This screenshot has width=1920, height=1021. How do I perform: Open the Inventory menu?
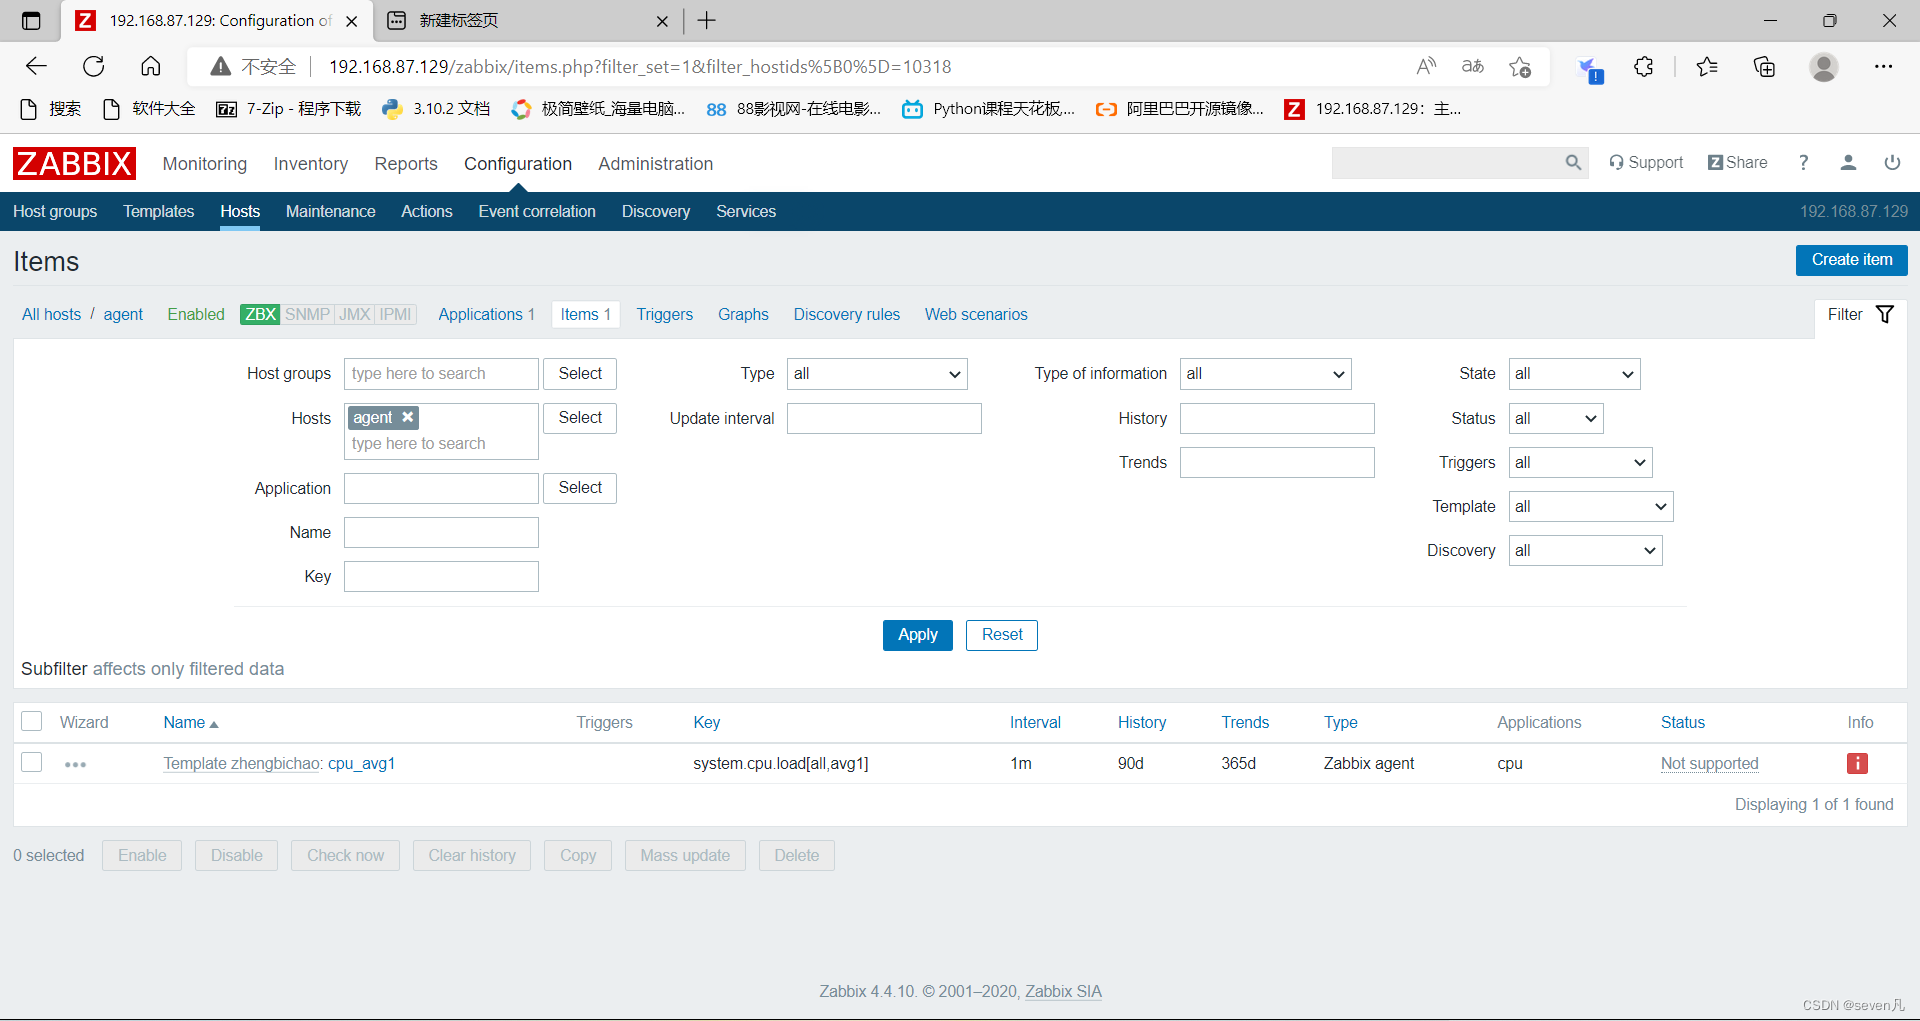pyautogui.click(x=311, y=164)
